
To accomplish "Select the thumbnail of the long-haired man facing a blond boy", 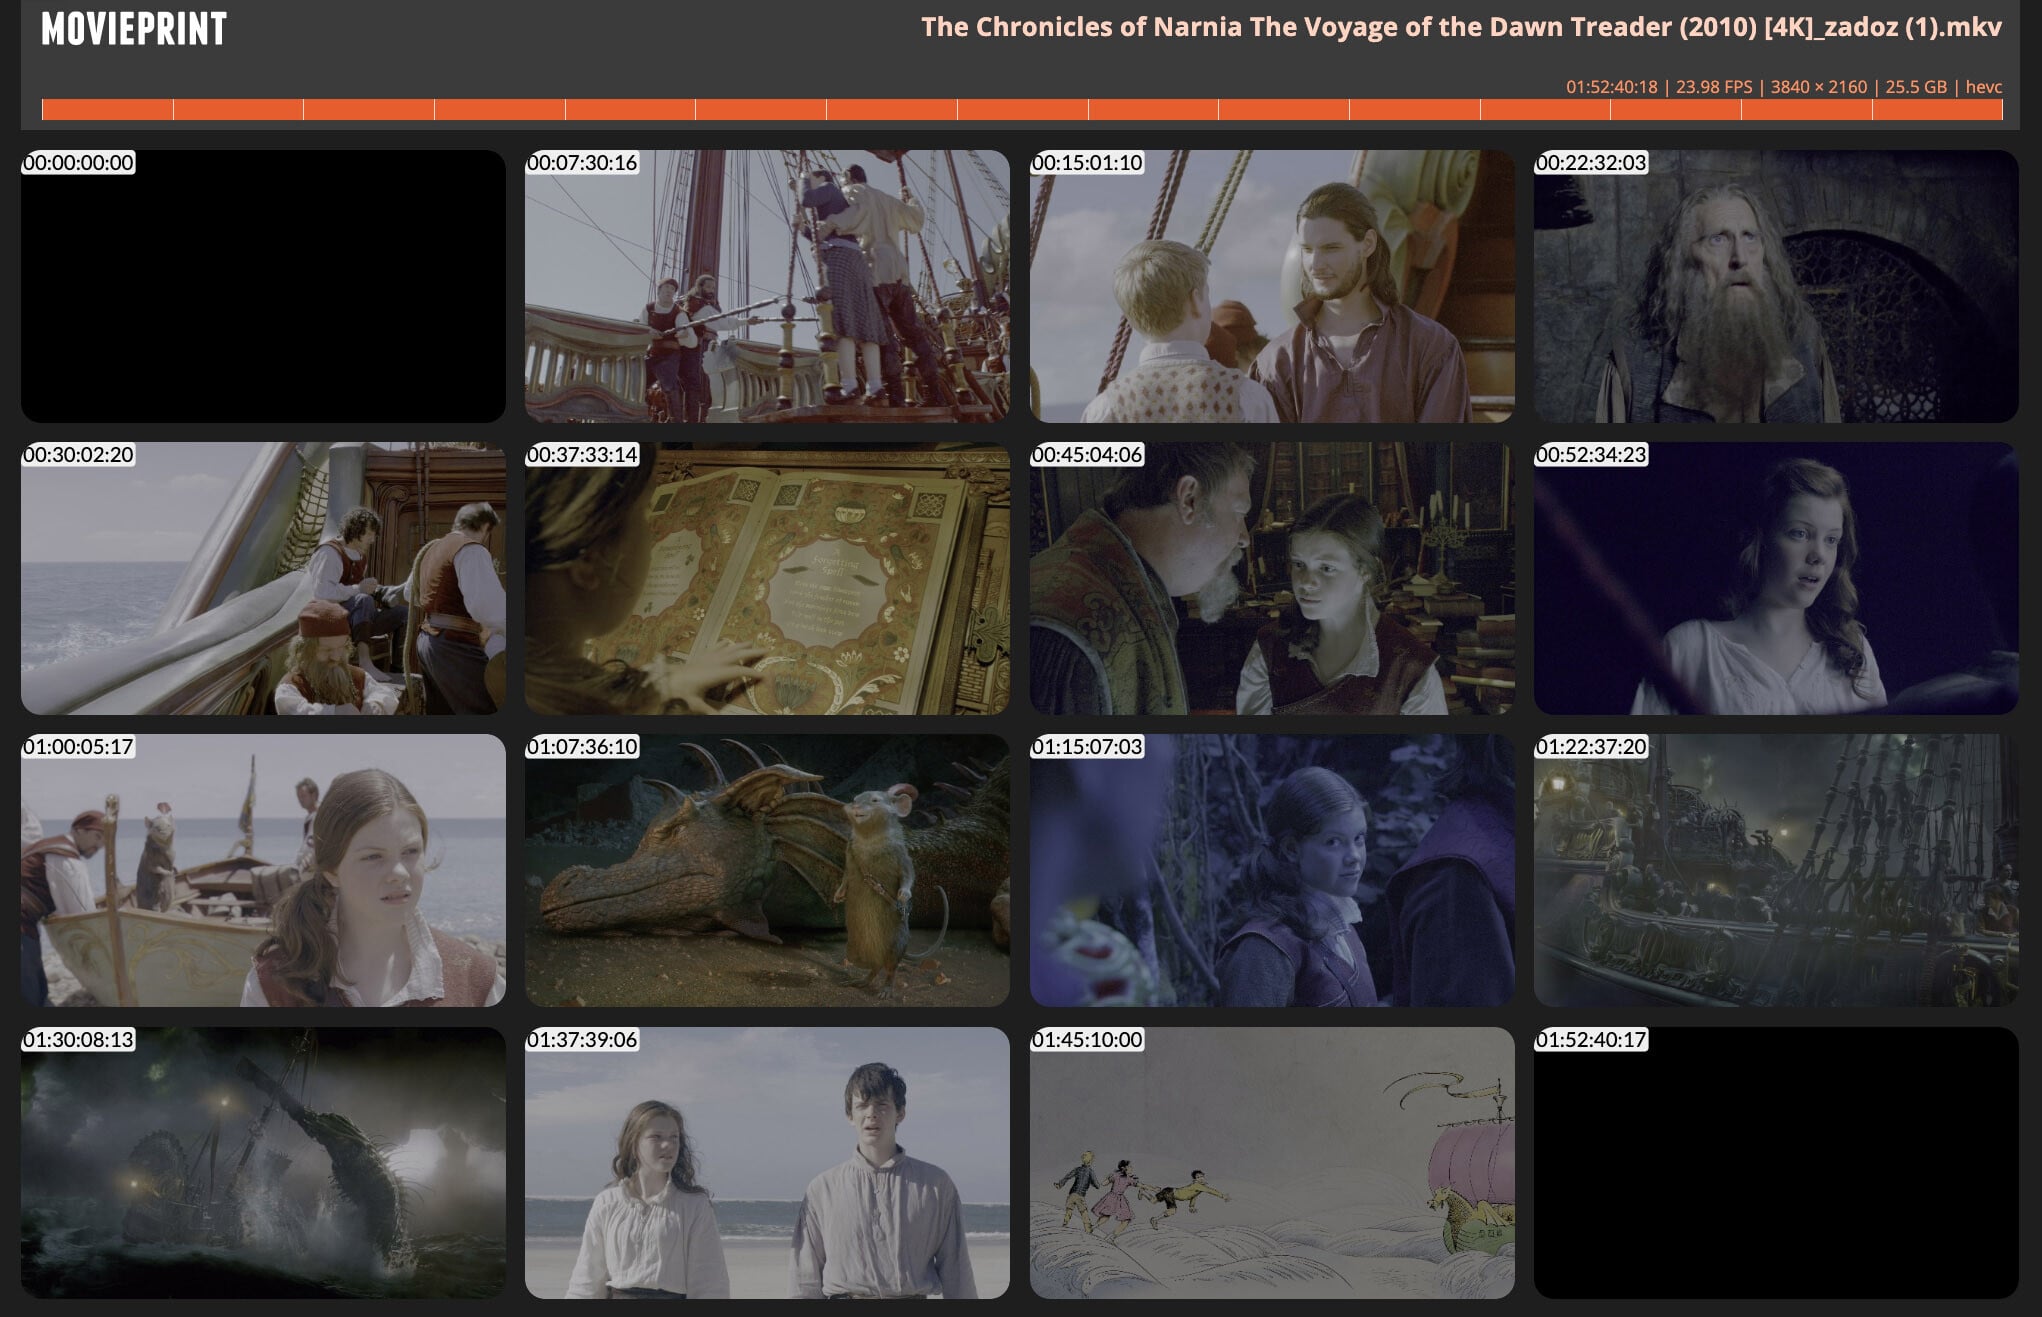I will (1272, 286).
